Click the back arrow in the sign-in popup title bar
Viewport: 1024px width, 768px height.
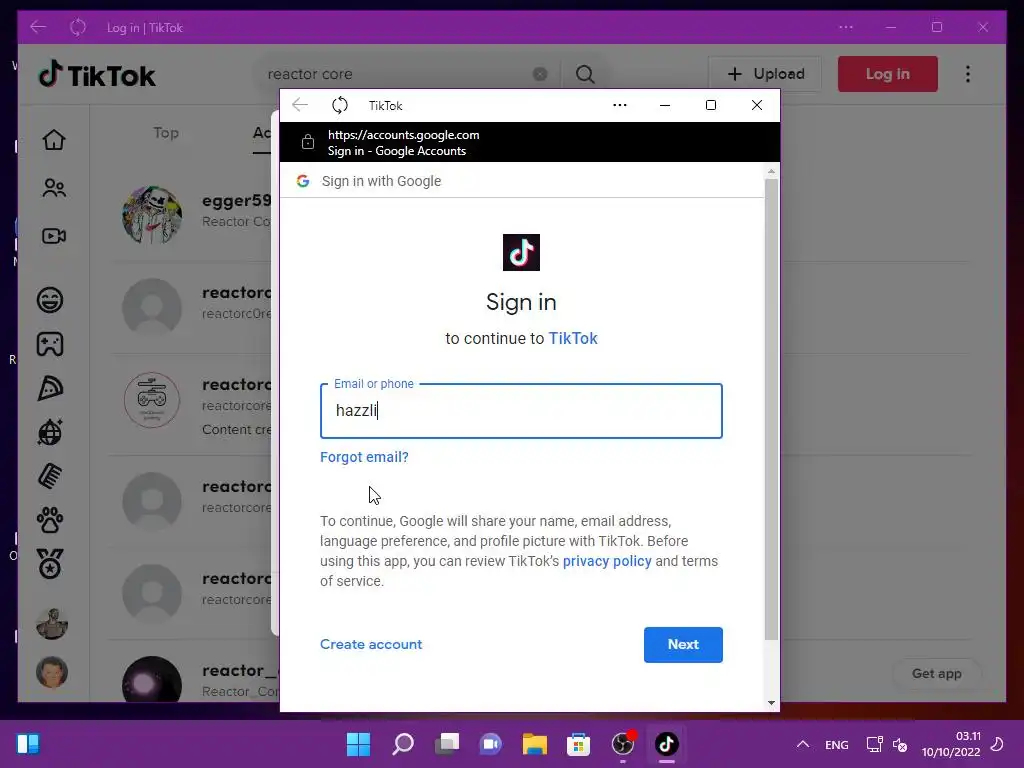300,105
